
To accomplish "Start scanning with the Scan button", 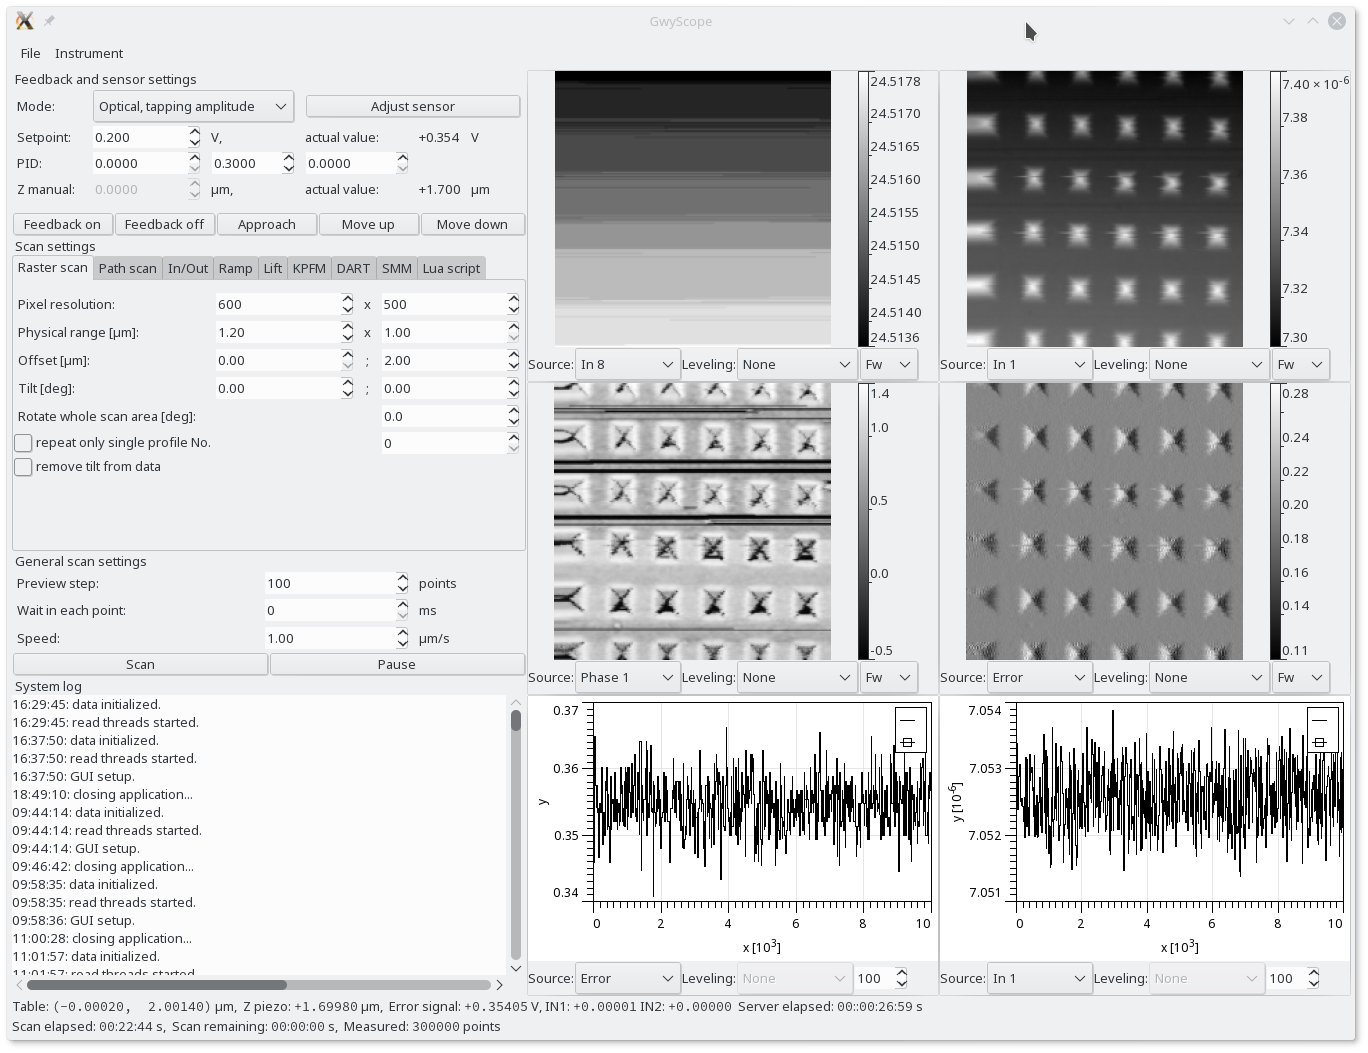I will 140,663.
